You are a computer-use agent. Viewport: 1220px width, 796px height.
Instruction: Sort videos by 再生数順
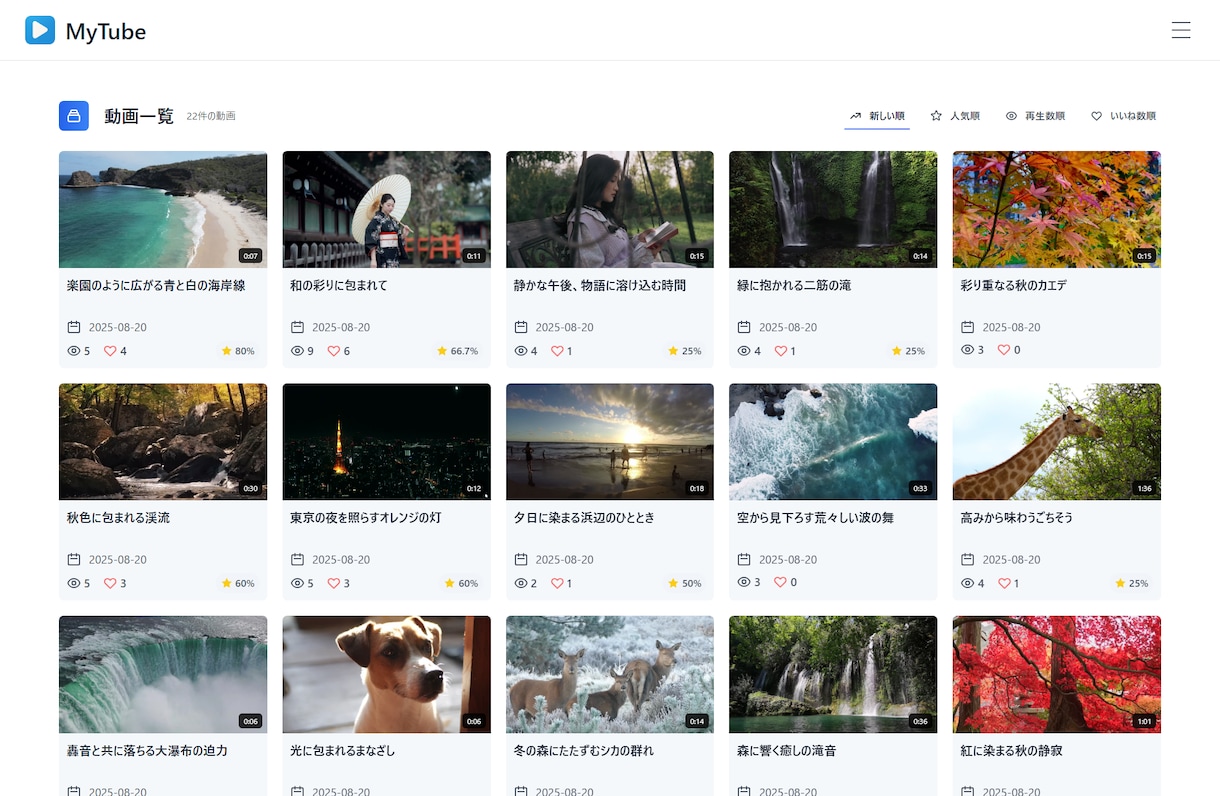tap(1035, 116)
